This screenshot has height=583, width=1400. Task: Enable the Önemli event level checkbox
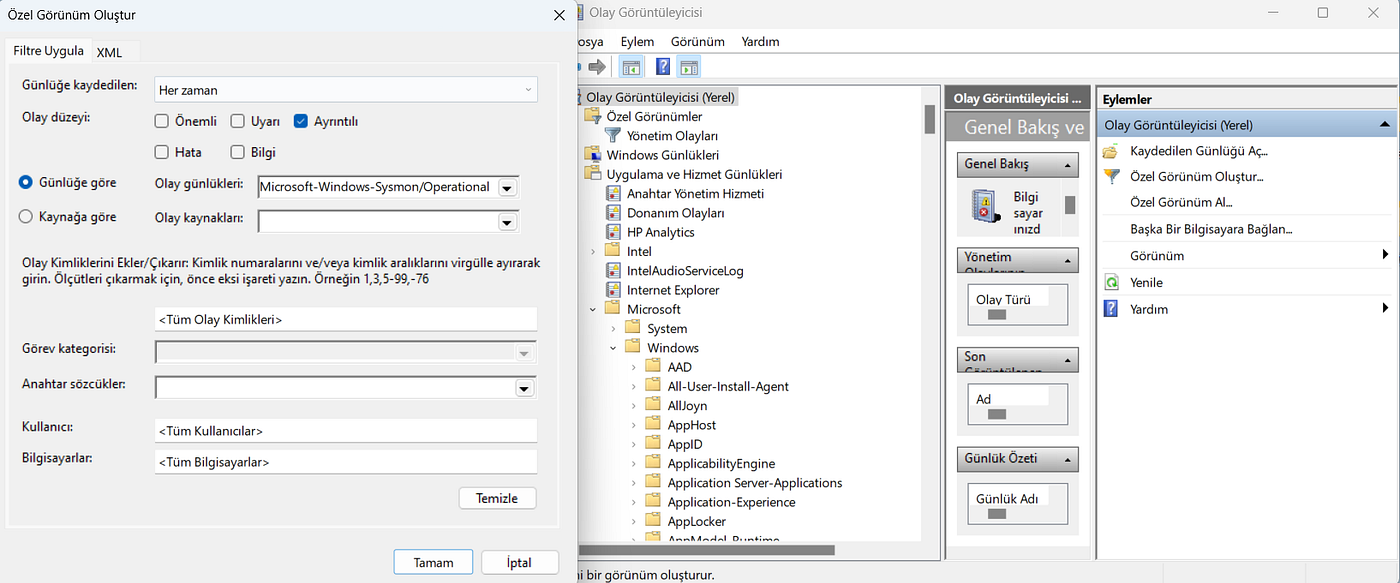point(162,121)
